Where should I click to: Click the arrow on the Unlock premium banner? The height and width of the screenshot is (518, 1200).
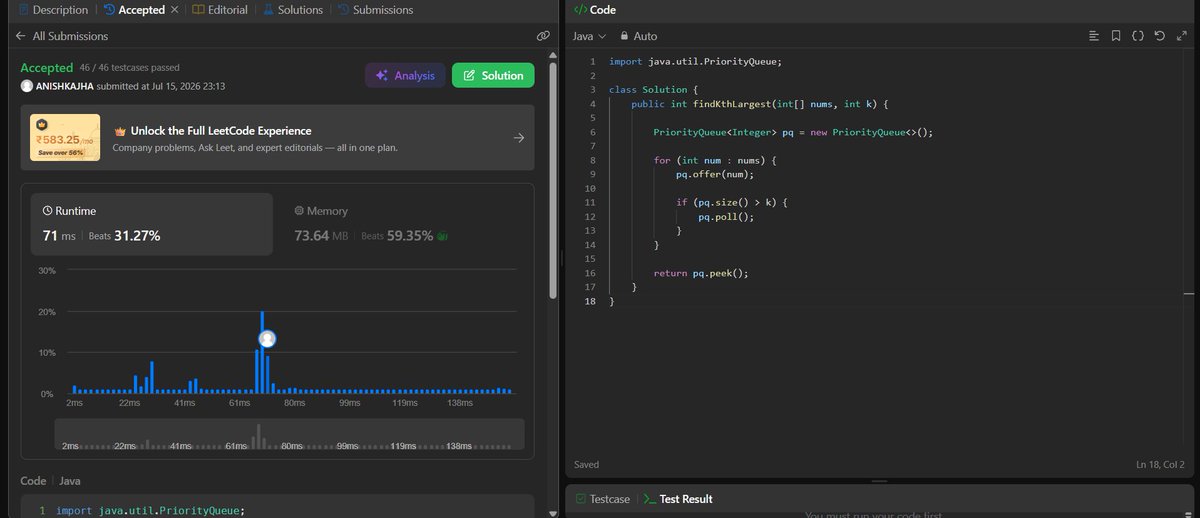point(518,138)
